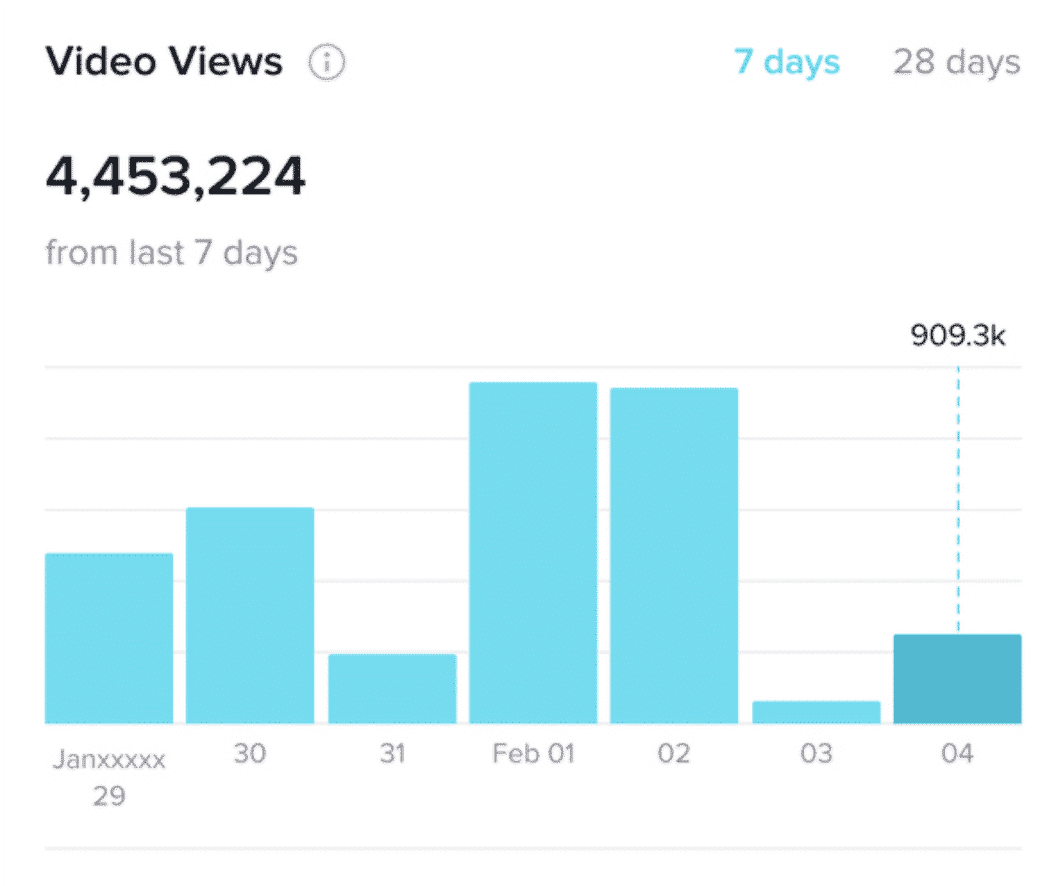Click the Video Views heading

click(164, 62)
